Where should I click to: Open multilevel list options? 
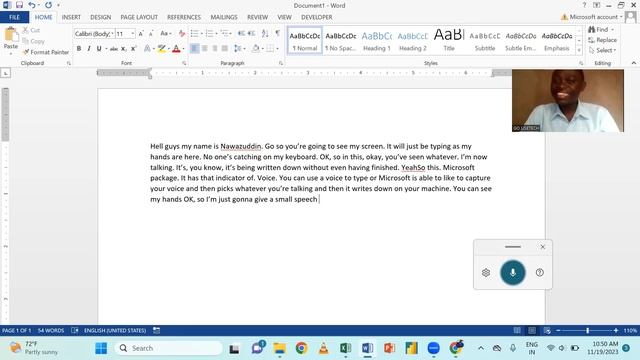pyautogui.click(x=225, y=33)
